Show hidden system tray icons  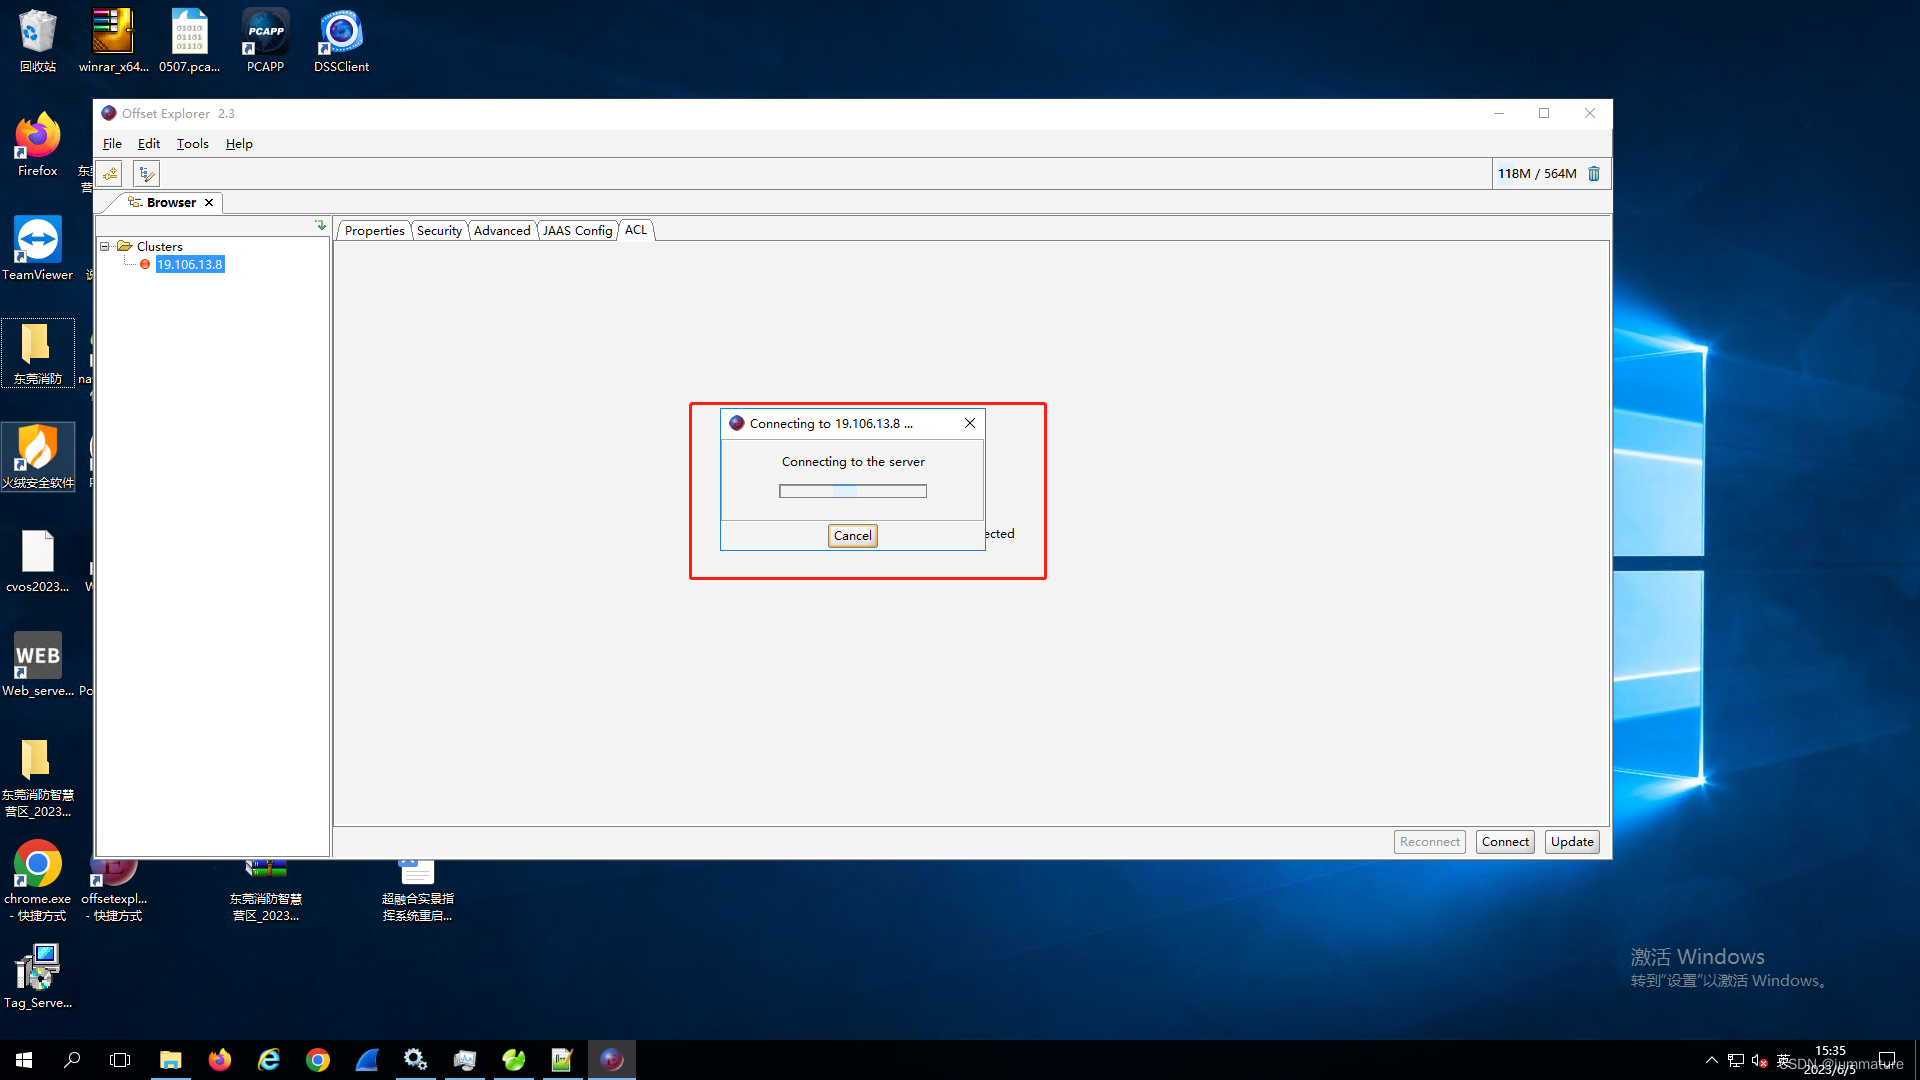[x=1712, y=1060]
